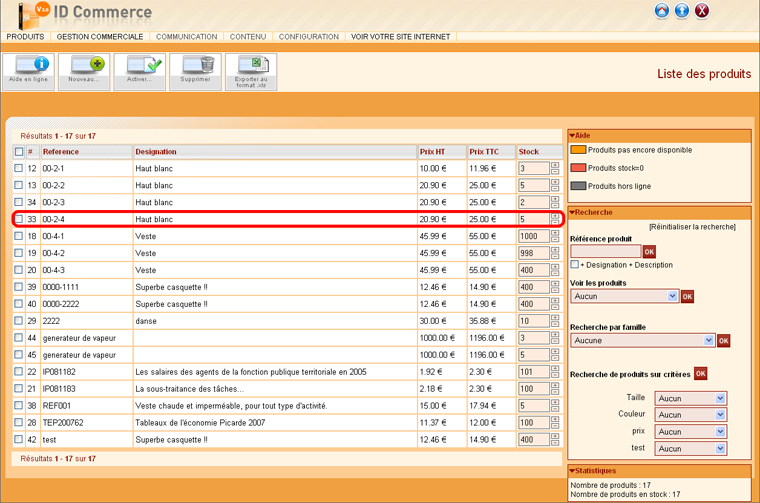760x503 pixels.
Task: Click the red Produits stock=0 swatch
Action: tap(578, 168)
